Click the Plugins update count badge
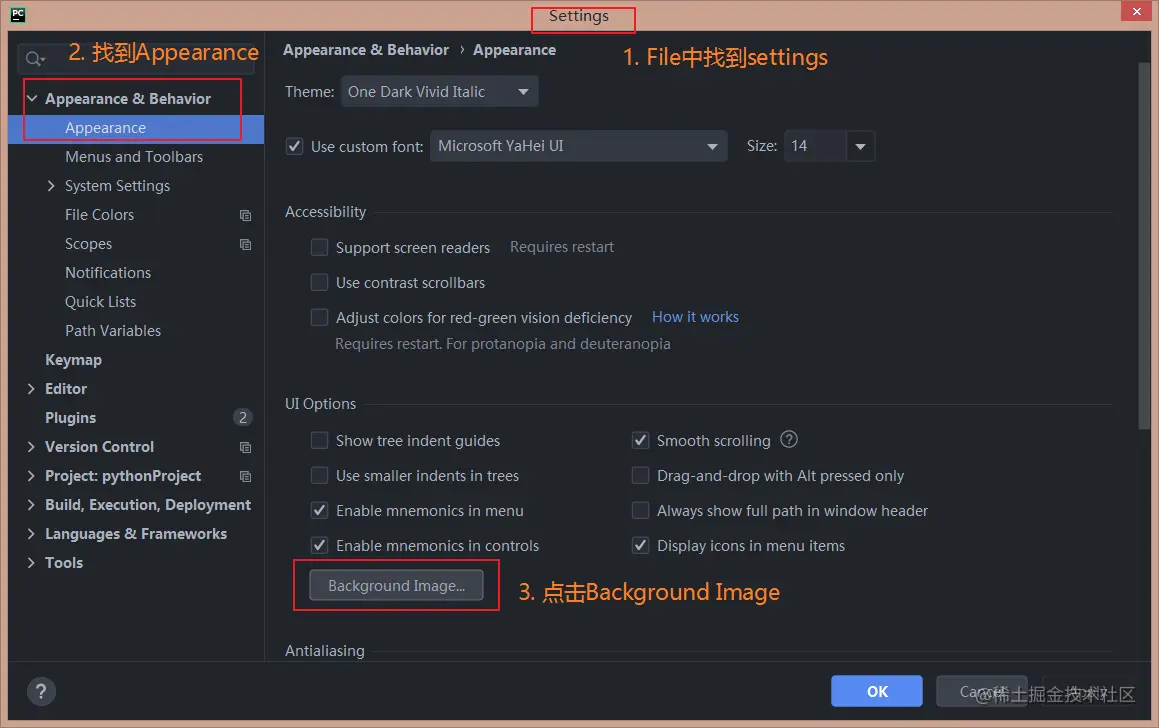 [242, 418]
